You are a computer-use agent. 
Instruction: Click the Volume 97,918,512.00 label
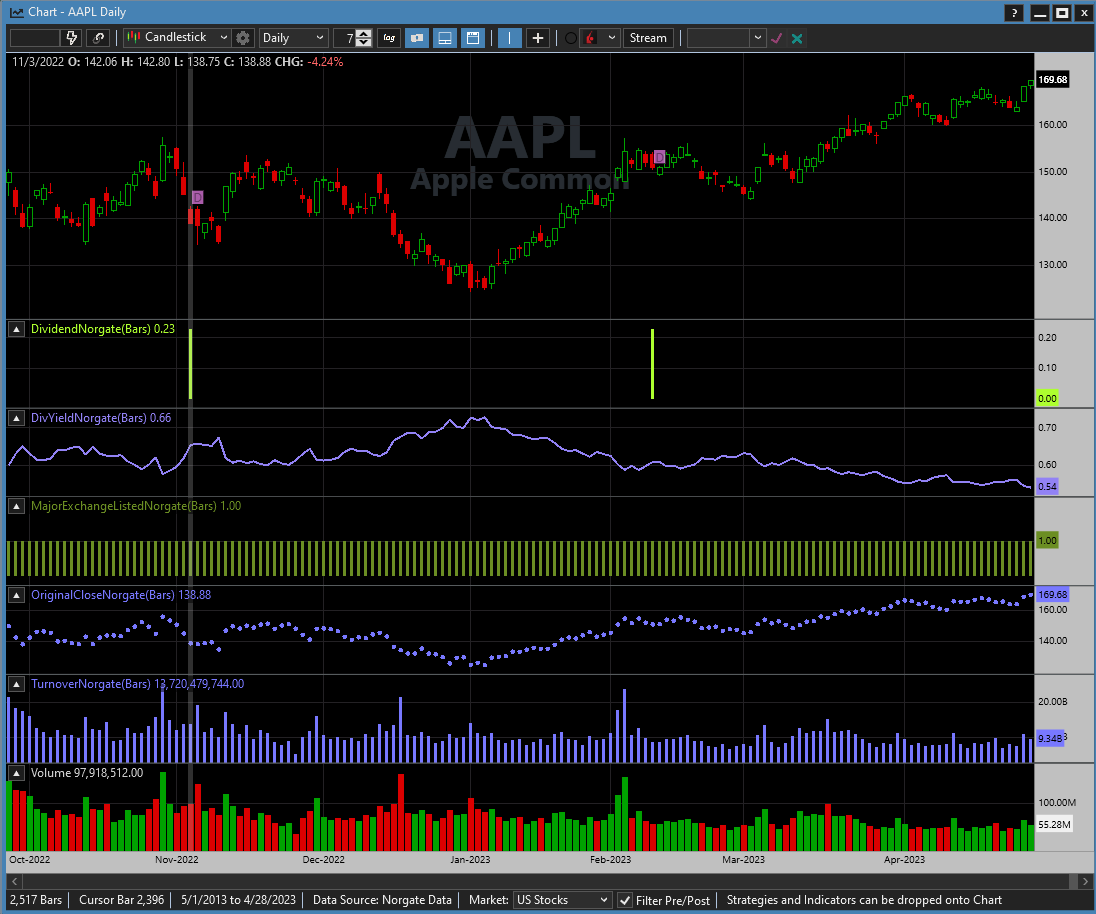[87, 773]
